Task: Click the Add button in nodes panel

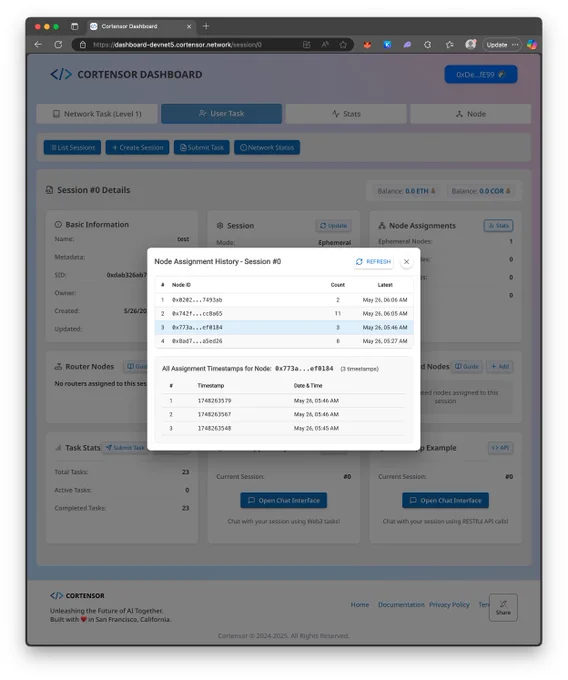Action: [500, 366]
